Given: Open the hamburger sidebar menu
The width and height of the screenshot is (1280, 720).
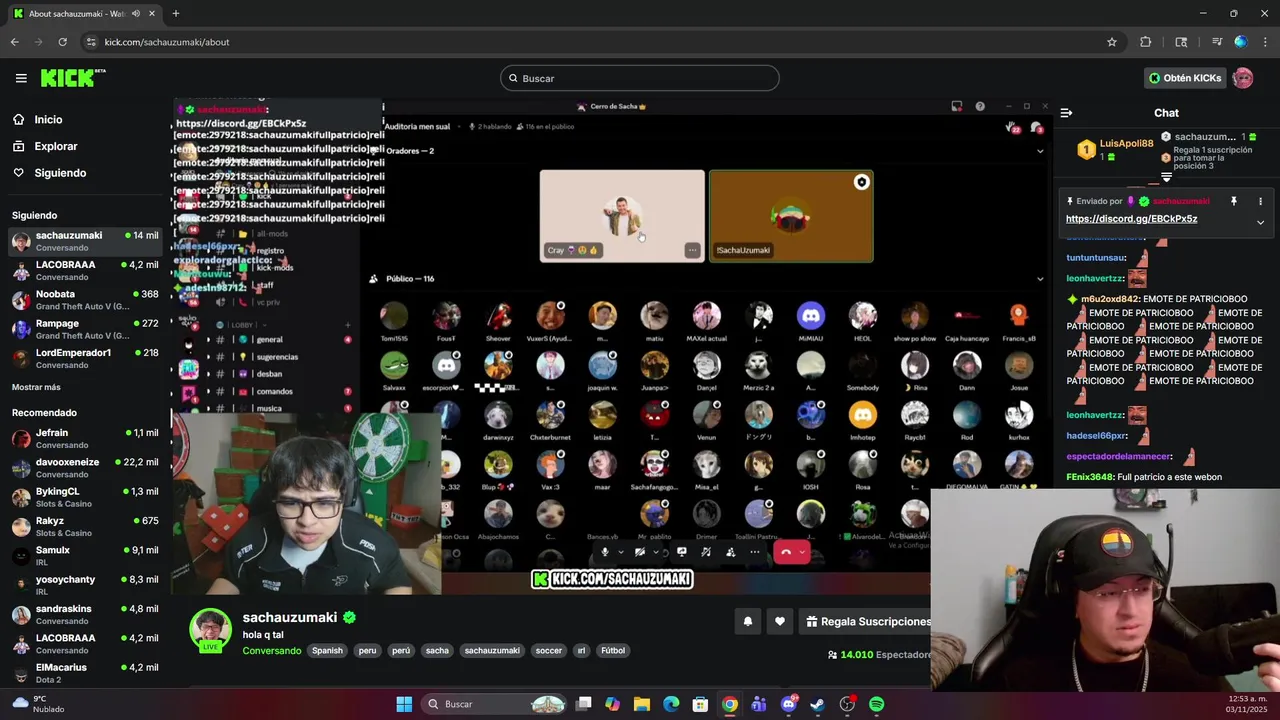Looking at the screenshot, I should point(21,78).
